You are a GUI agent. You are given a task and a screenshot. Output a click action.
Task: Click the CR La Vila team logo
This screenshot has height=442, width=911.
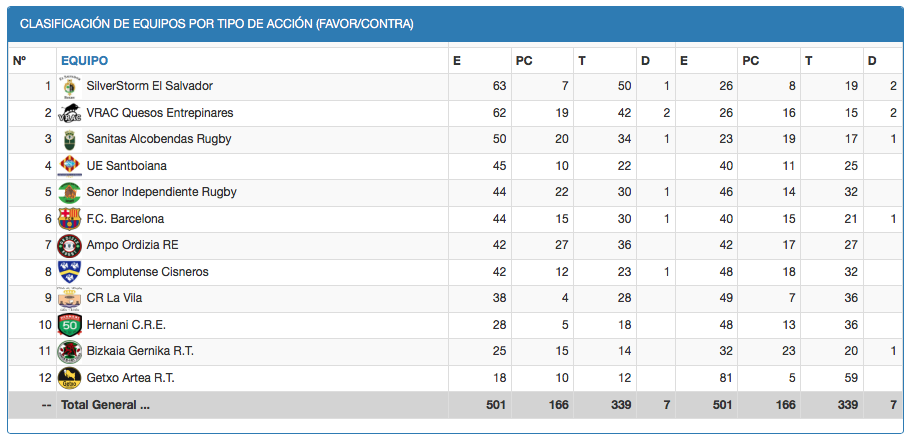point(69,298)
